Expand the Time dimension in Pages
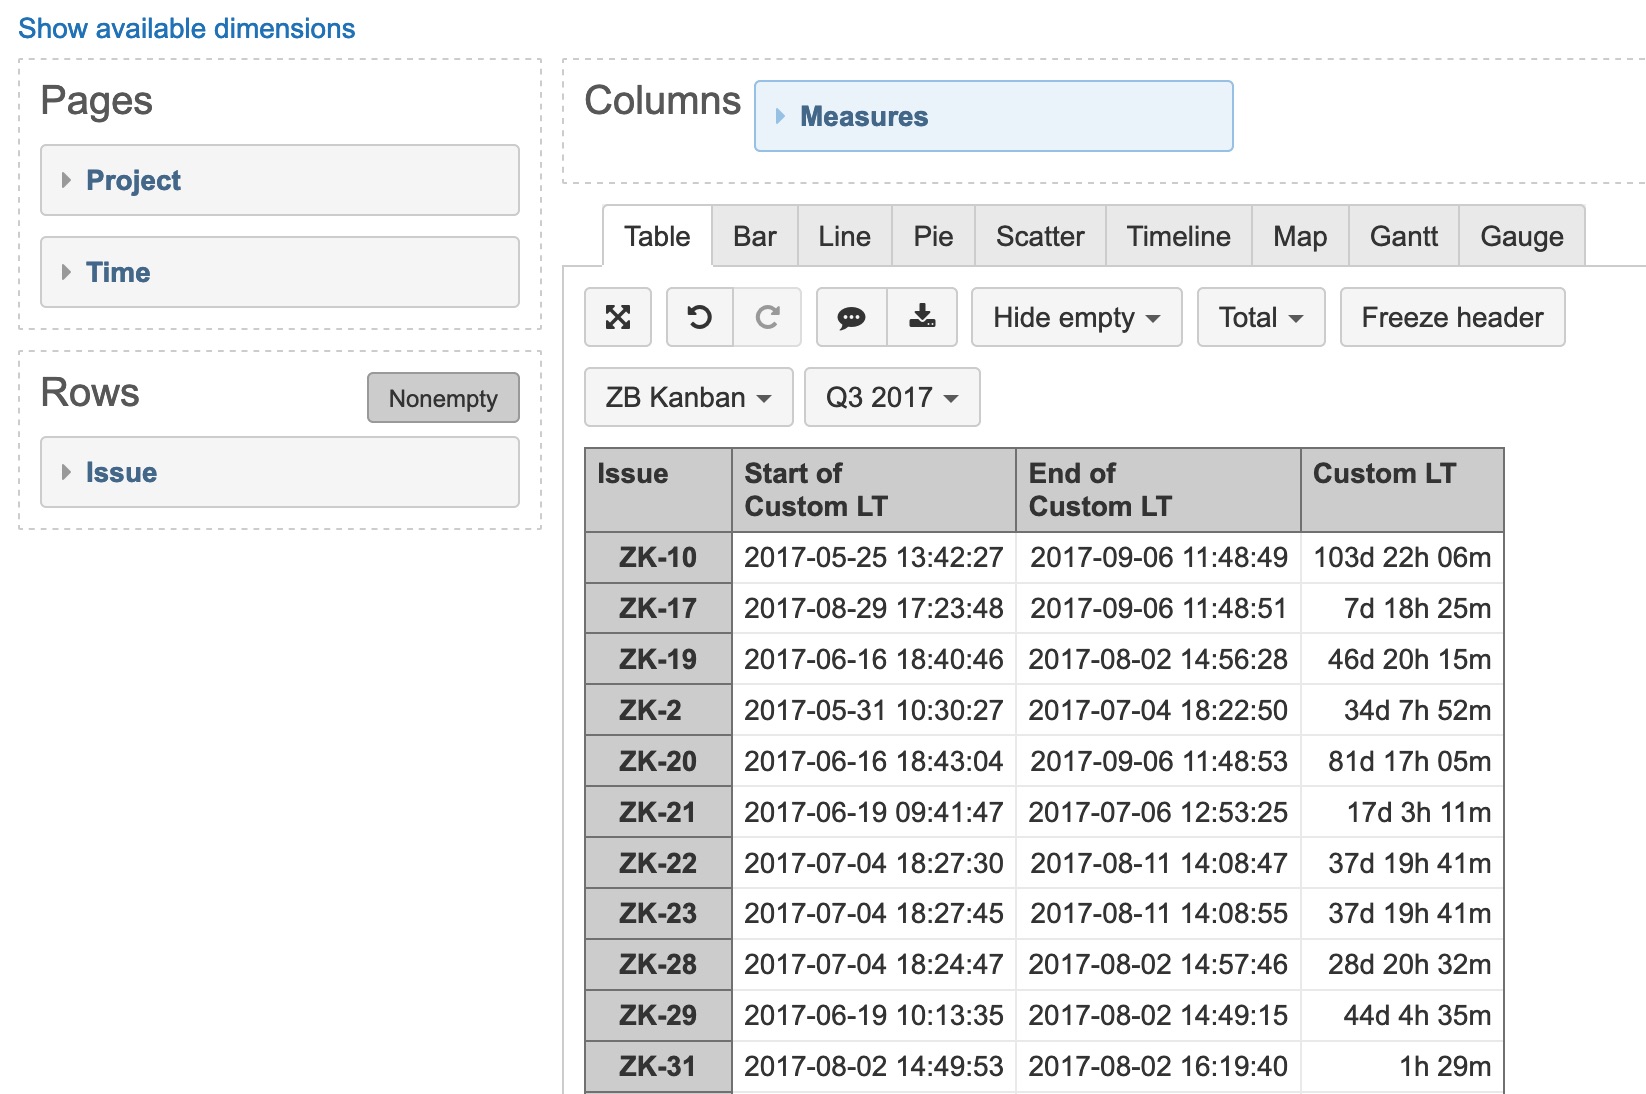 [280, 272]
